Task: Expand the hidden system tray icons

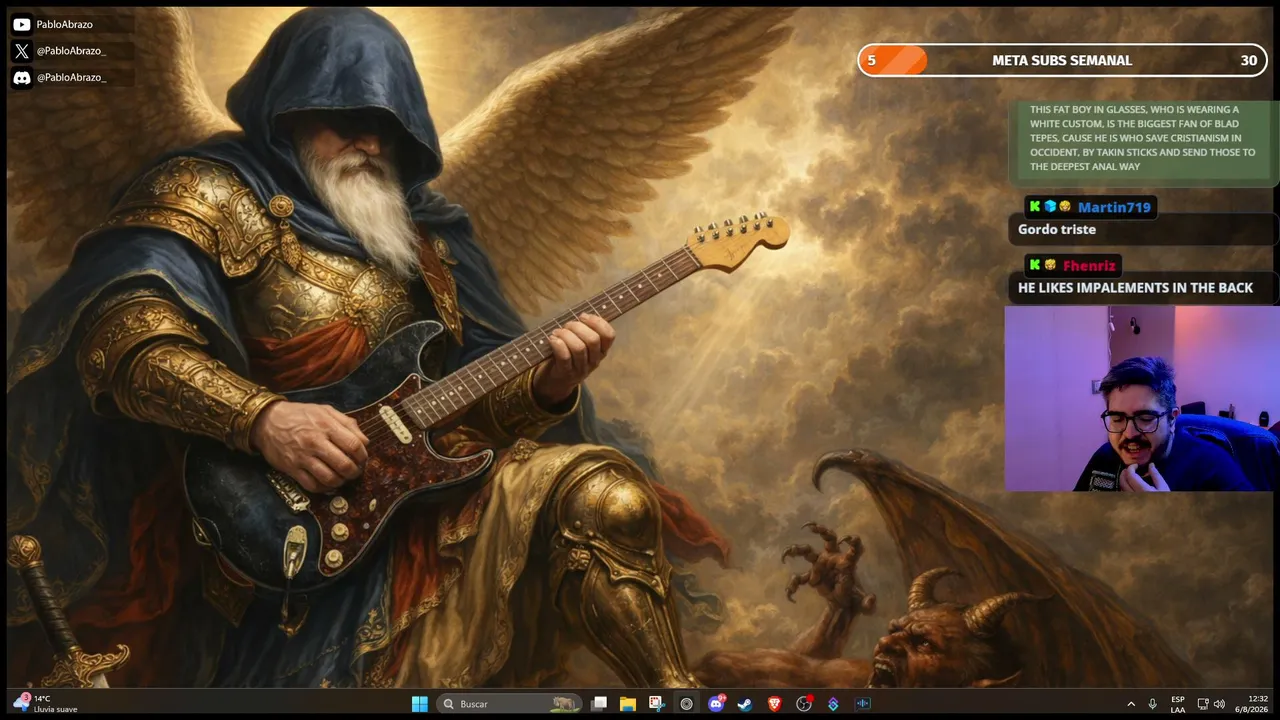Action: [1131, 704]
